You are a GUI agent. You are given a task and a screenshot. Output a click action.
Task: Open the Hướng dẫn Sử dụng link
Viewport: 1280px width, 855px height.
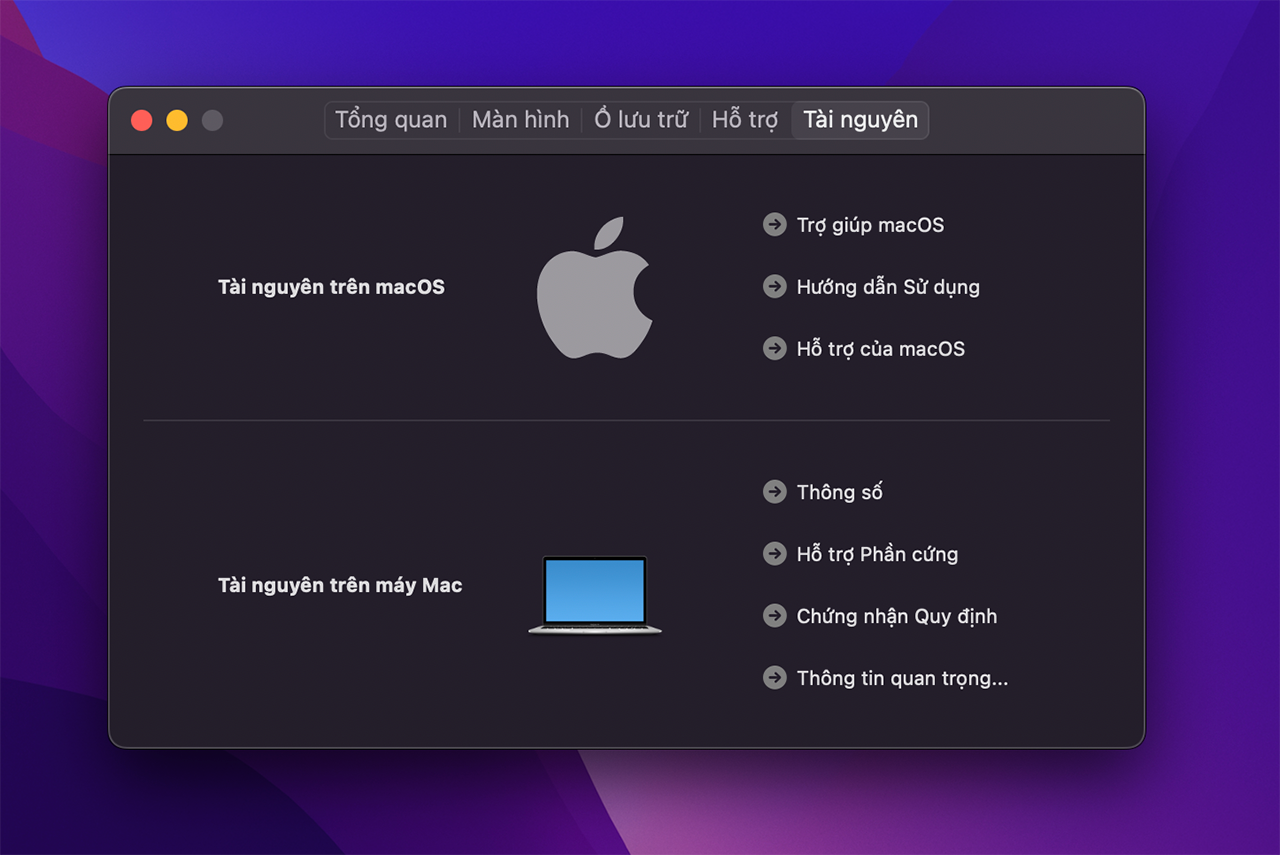pos(888,287)
